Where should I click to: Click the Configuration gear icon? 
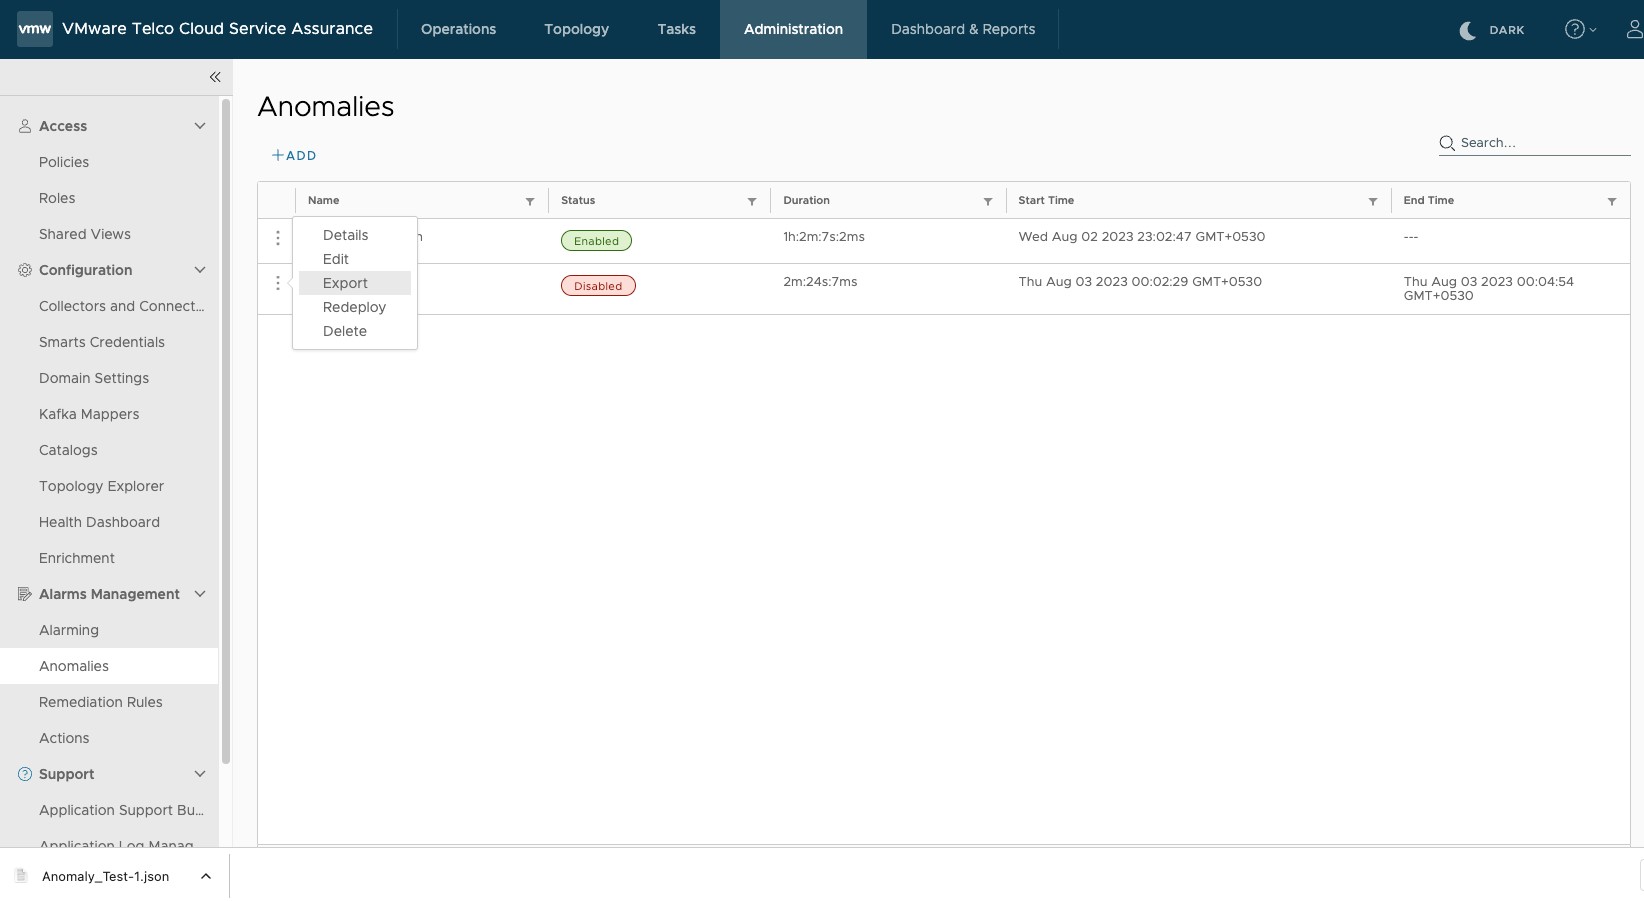coord(25,270)
